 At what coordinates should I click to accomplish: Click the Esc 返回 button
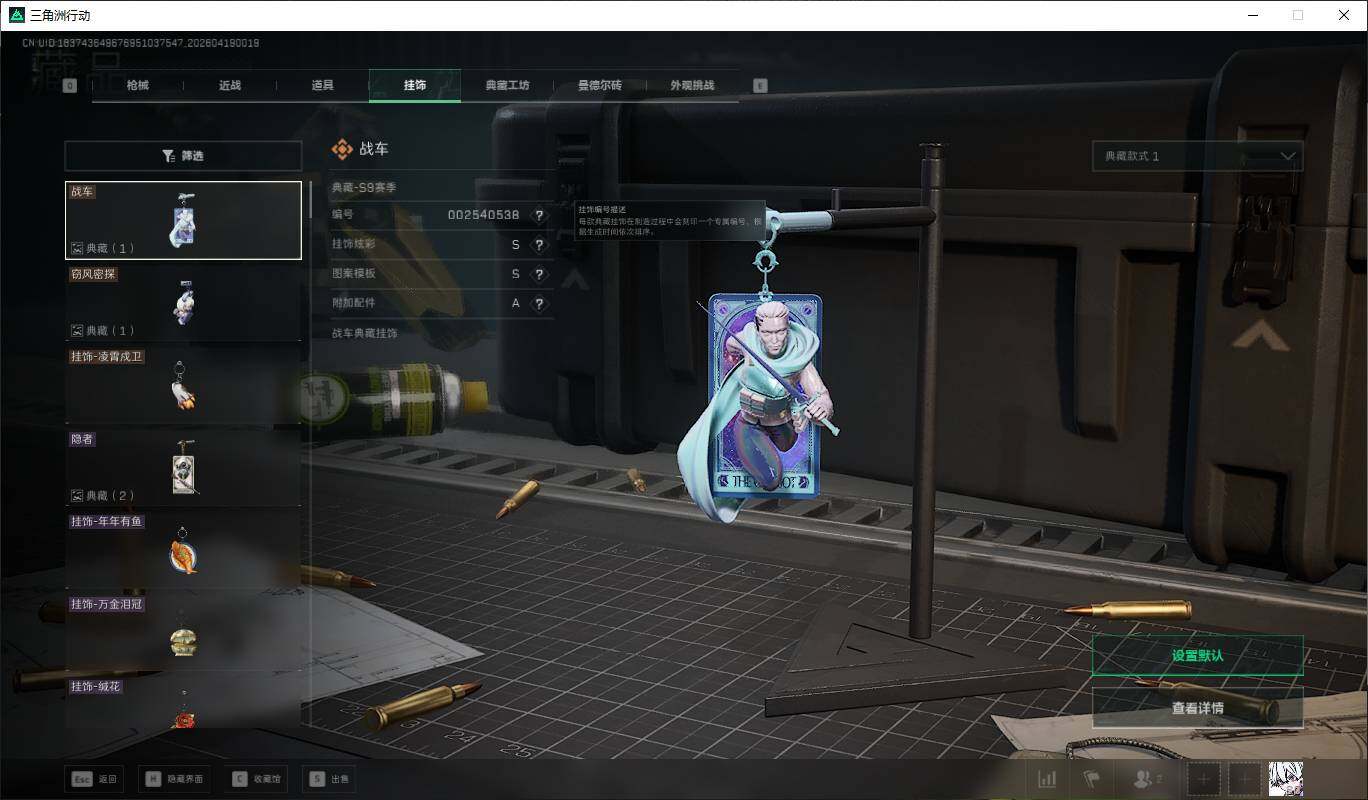95,779
